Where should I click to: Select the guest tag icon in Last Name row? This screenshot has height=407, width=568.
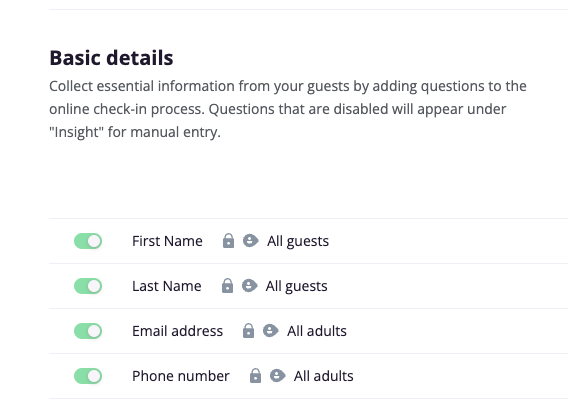(249, 285)
